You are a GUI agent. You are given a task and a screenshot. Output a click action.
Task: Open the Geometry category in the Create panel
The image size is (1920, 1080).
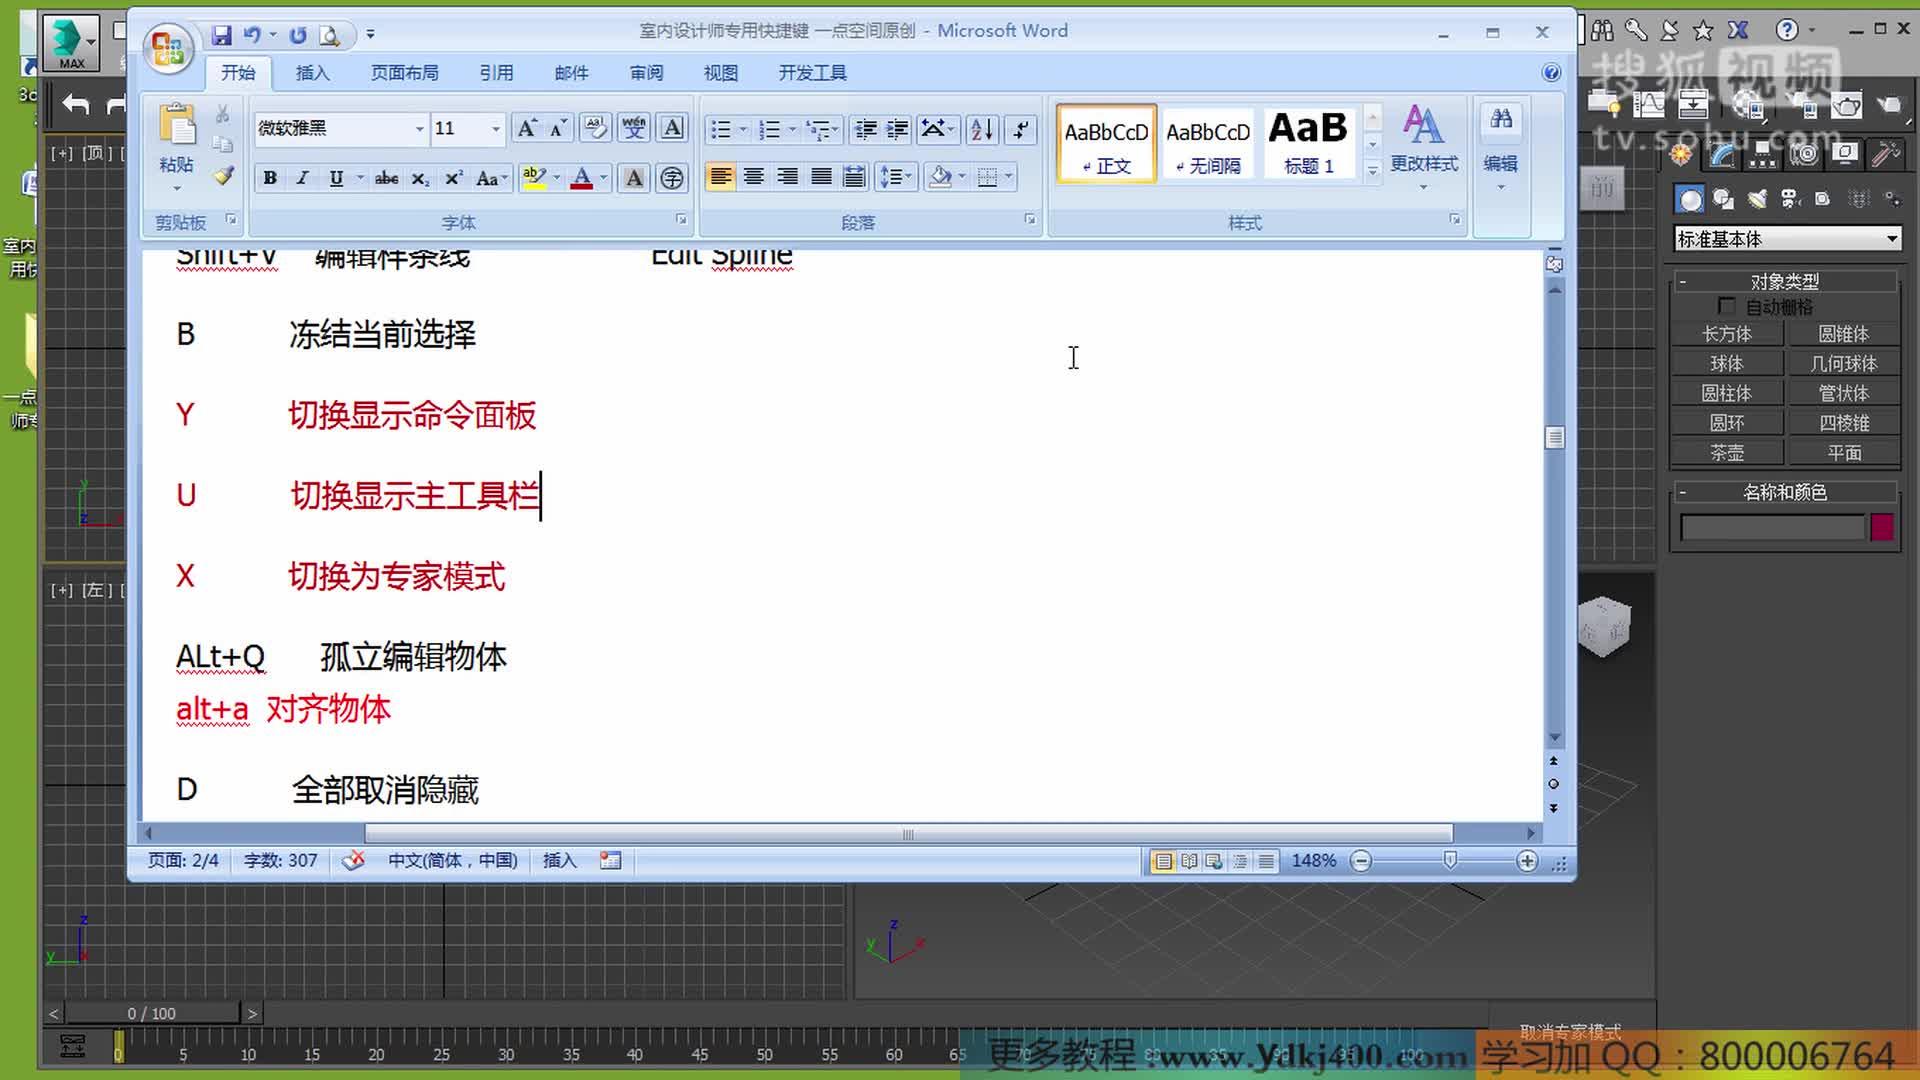pos(1690,199)
